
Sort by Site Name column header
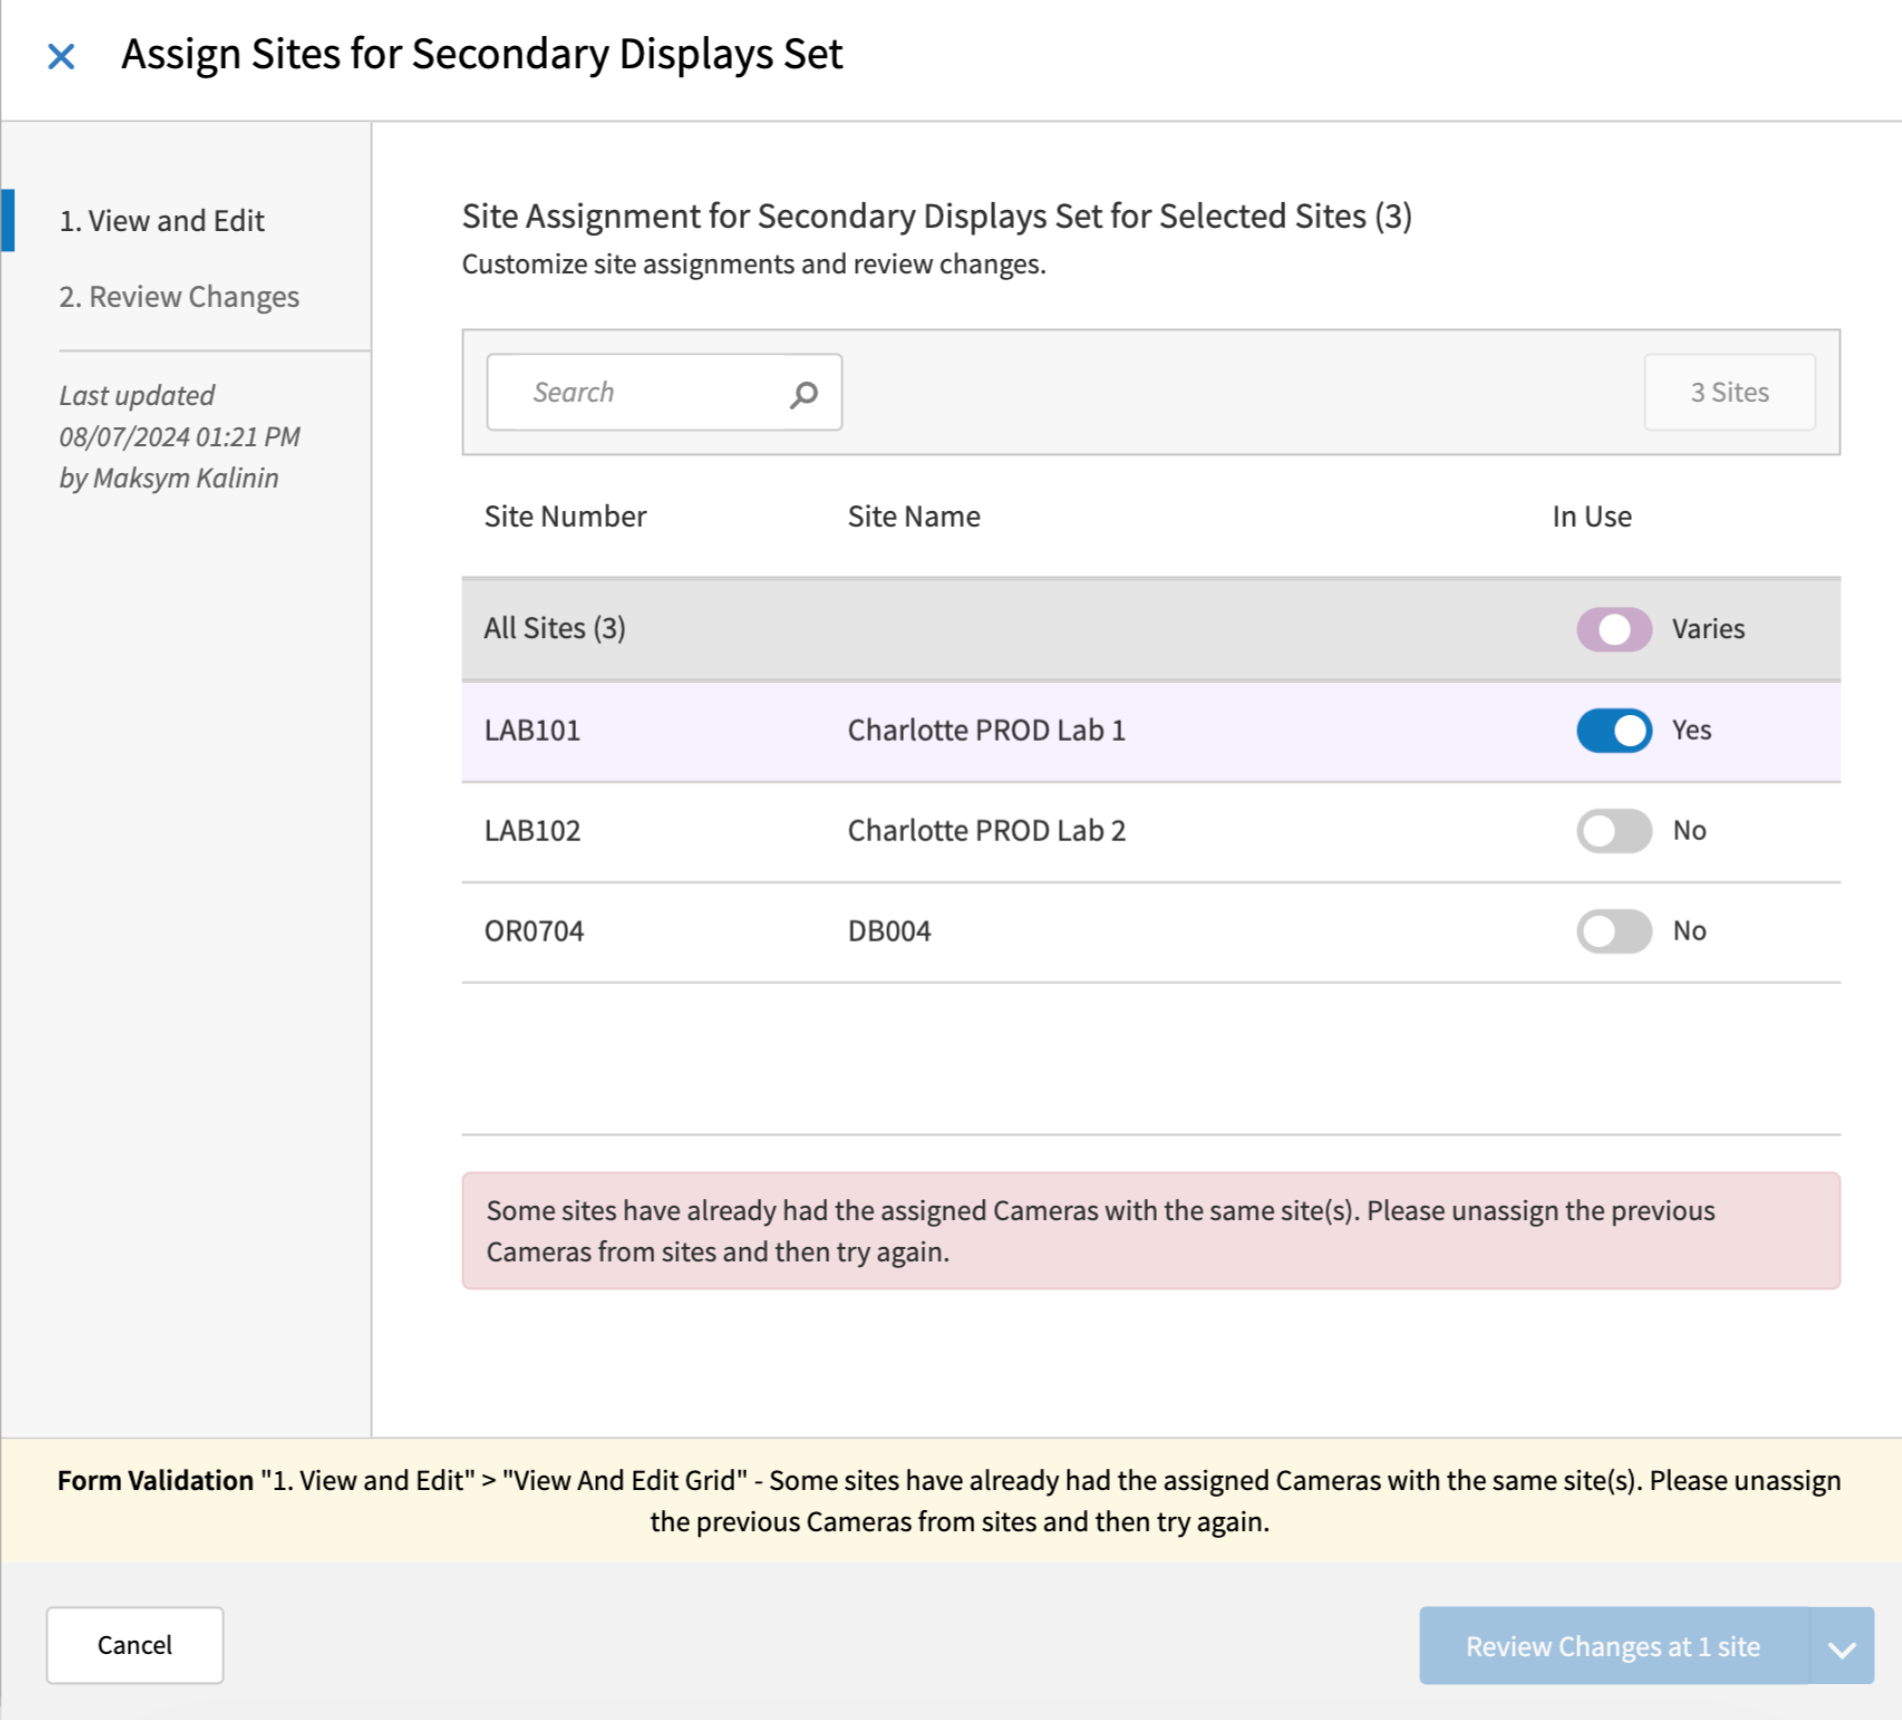tap(913, 516)
